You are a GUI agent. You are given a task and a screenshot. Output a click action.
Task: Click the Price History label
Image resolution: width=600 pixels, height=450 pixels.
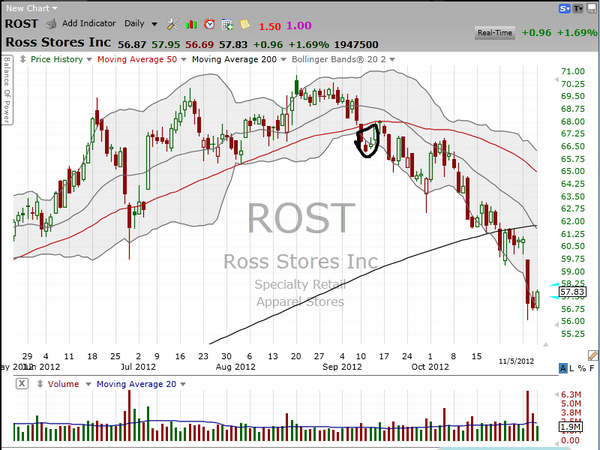click(x=57, y=59)
